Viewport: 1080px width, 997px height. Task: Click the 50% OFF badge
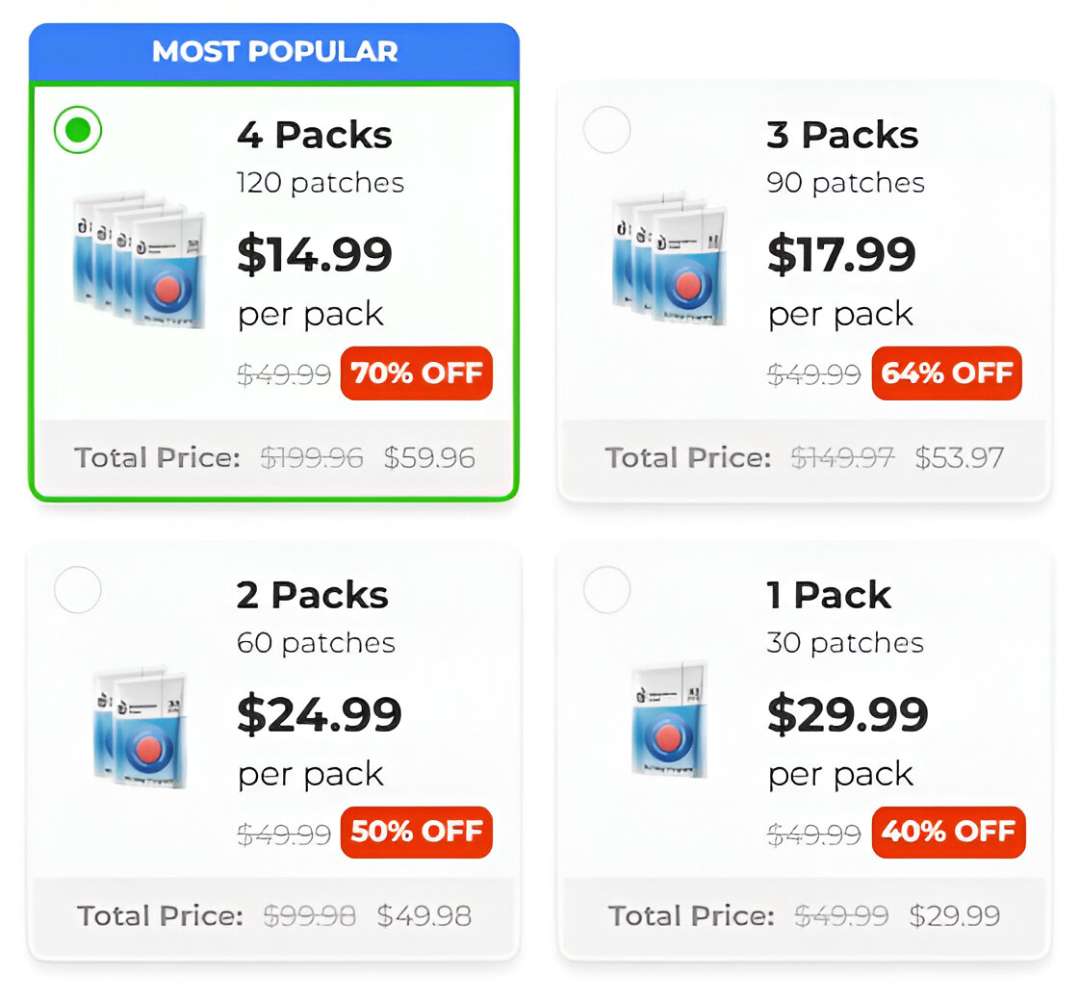click(417, 832)
